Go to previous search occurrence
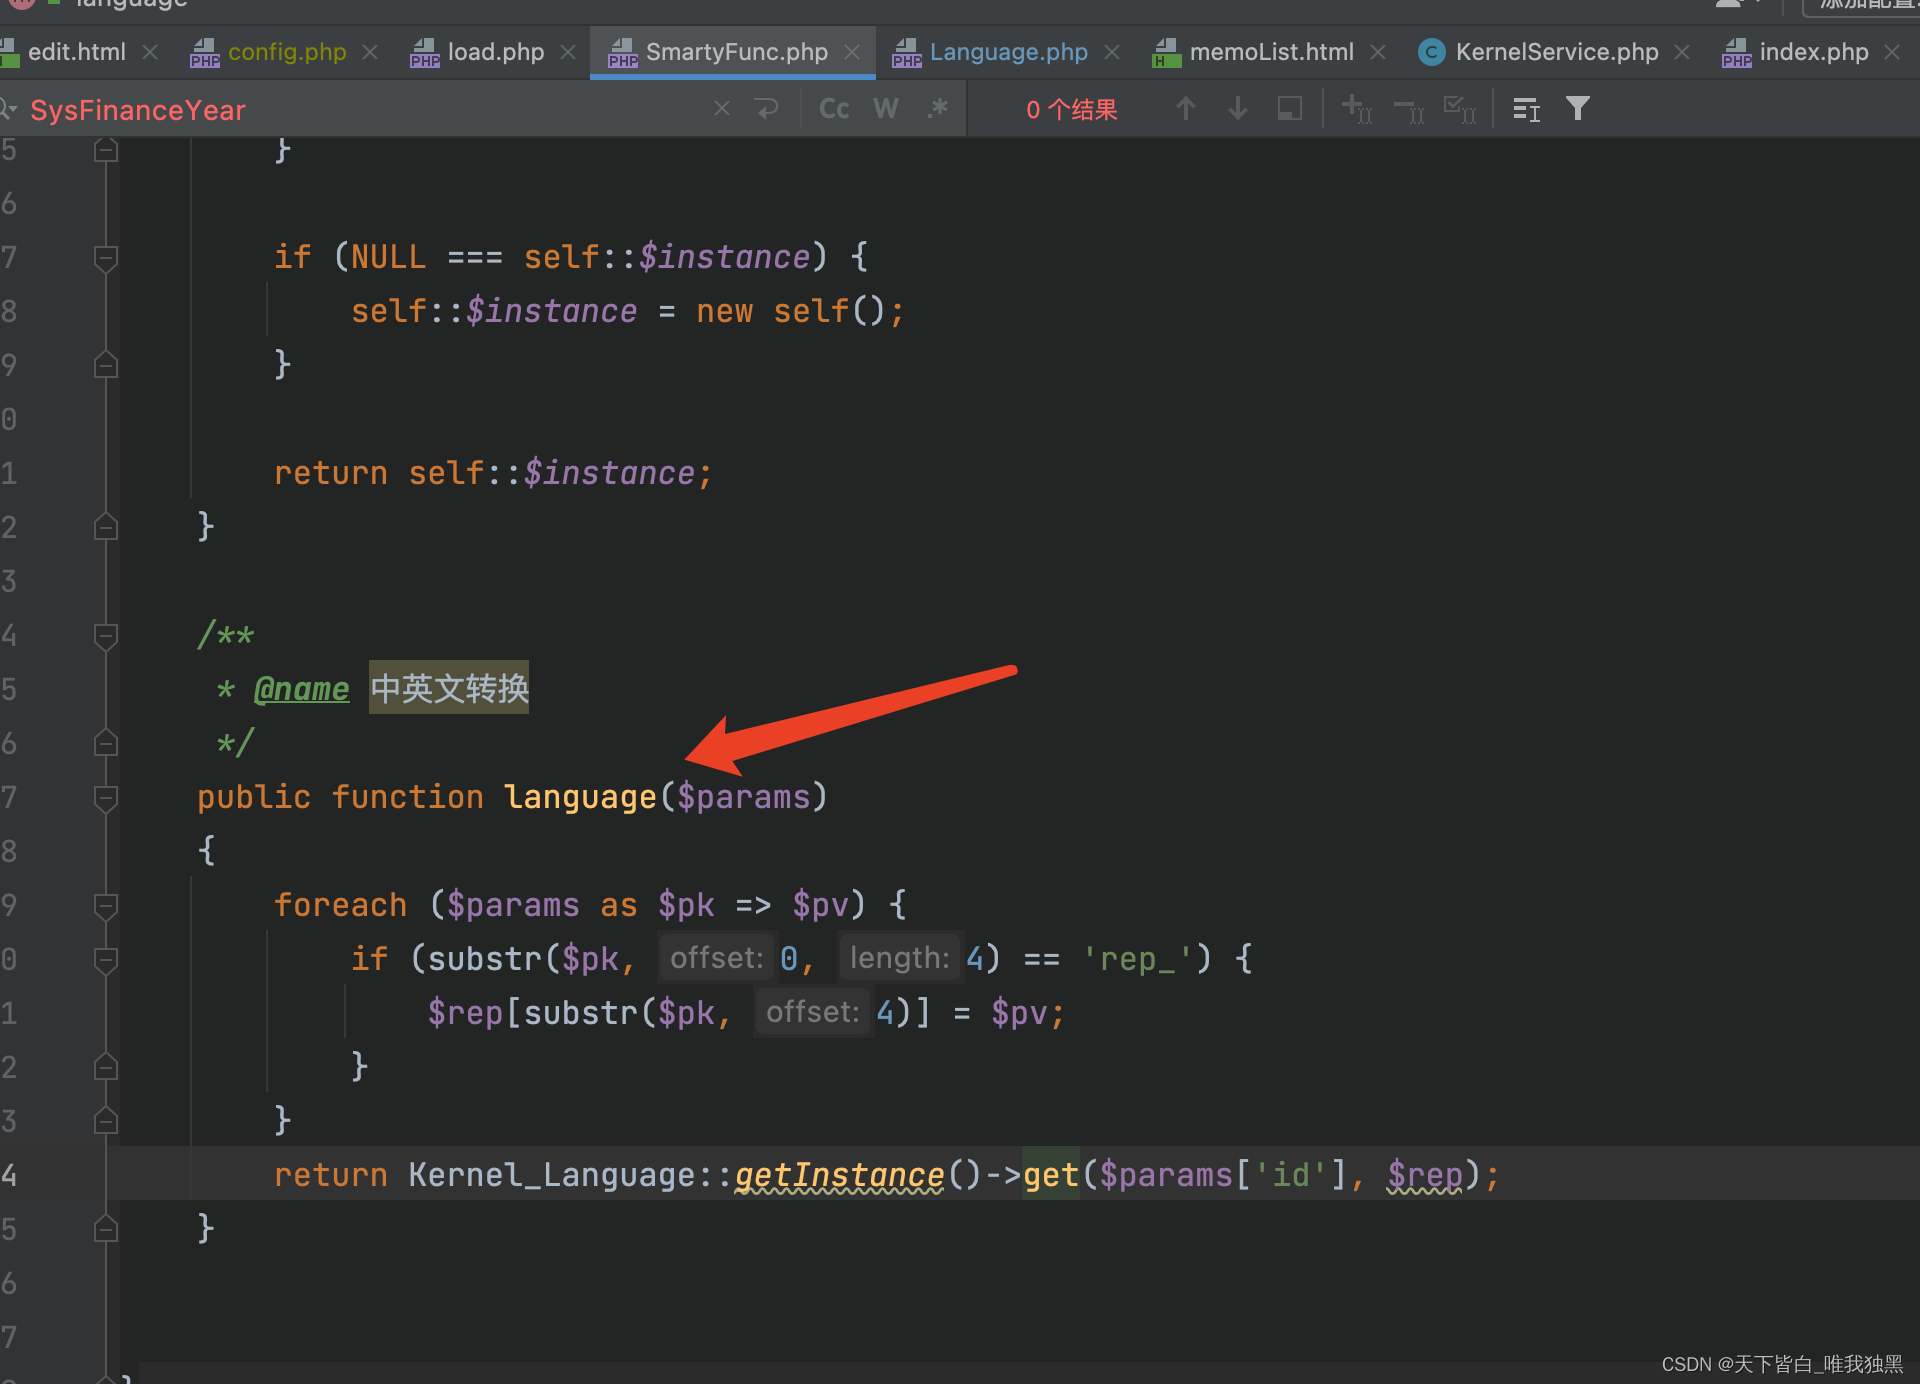The height and width of the screenshot is (1384, 1920). [x=1185, y=108]
